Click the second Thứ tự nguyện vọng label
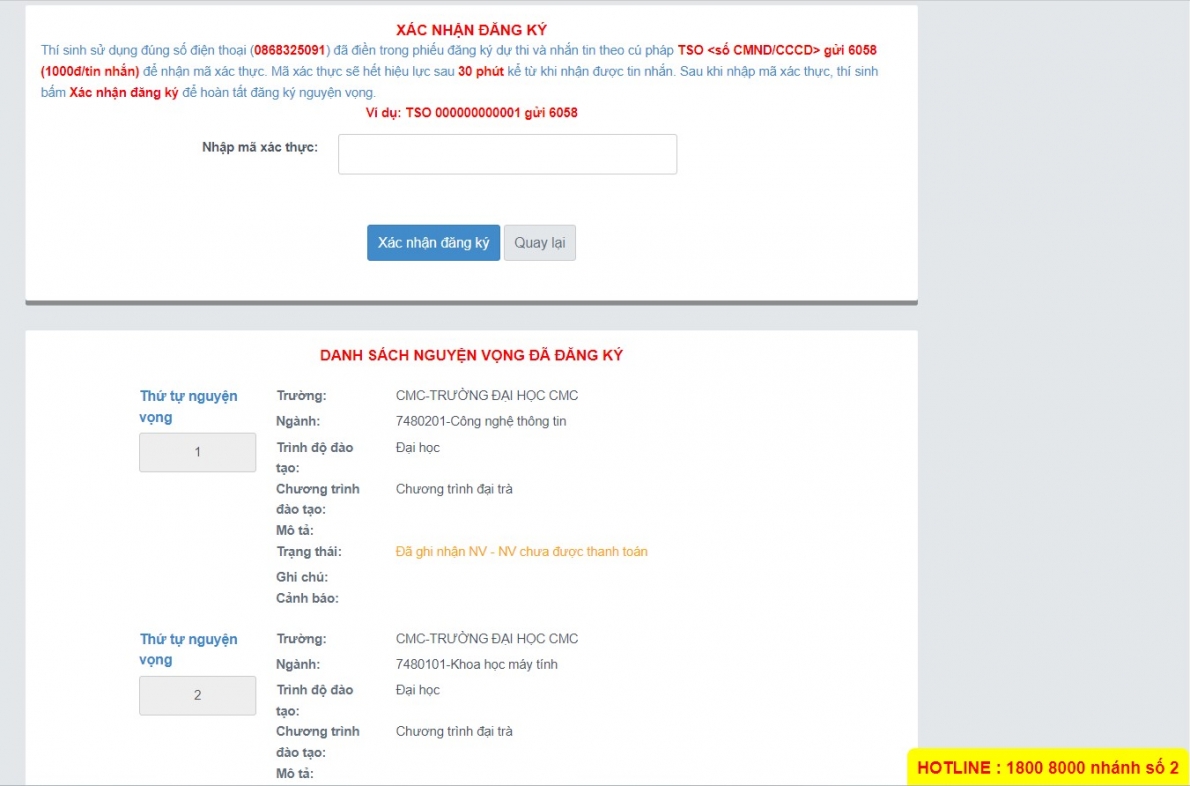 [x=188, y=649]
